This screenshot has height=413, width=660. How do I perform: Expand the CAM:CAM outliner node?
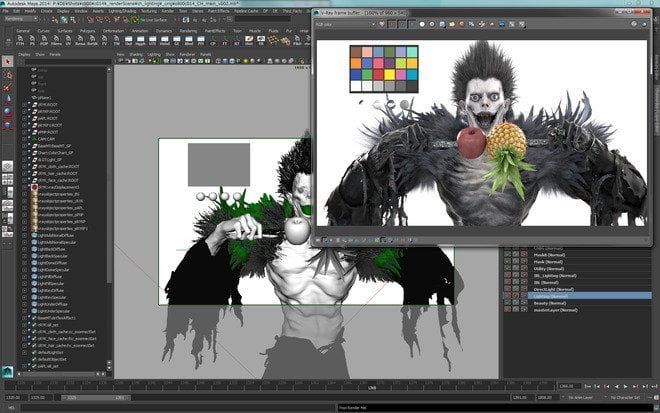point(24,139)
